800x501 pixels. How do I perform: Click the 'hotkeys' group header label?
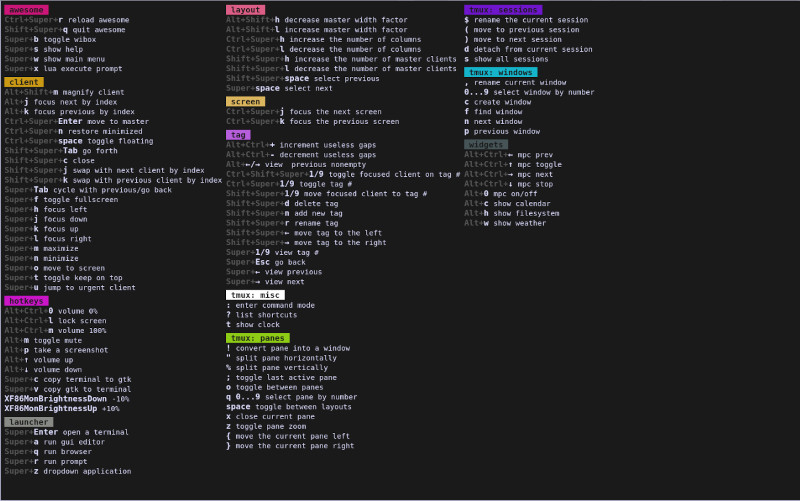27,301
